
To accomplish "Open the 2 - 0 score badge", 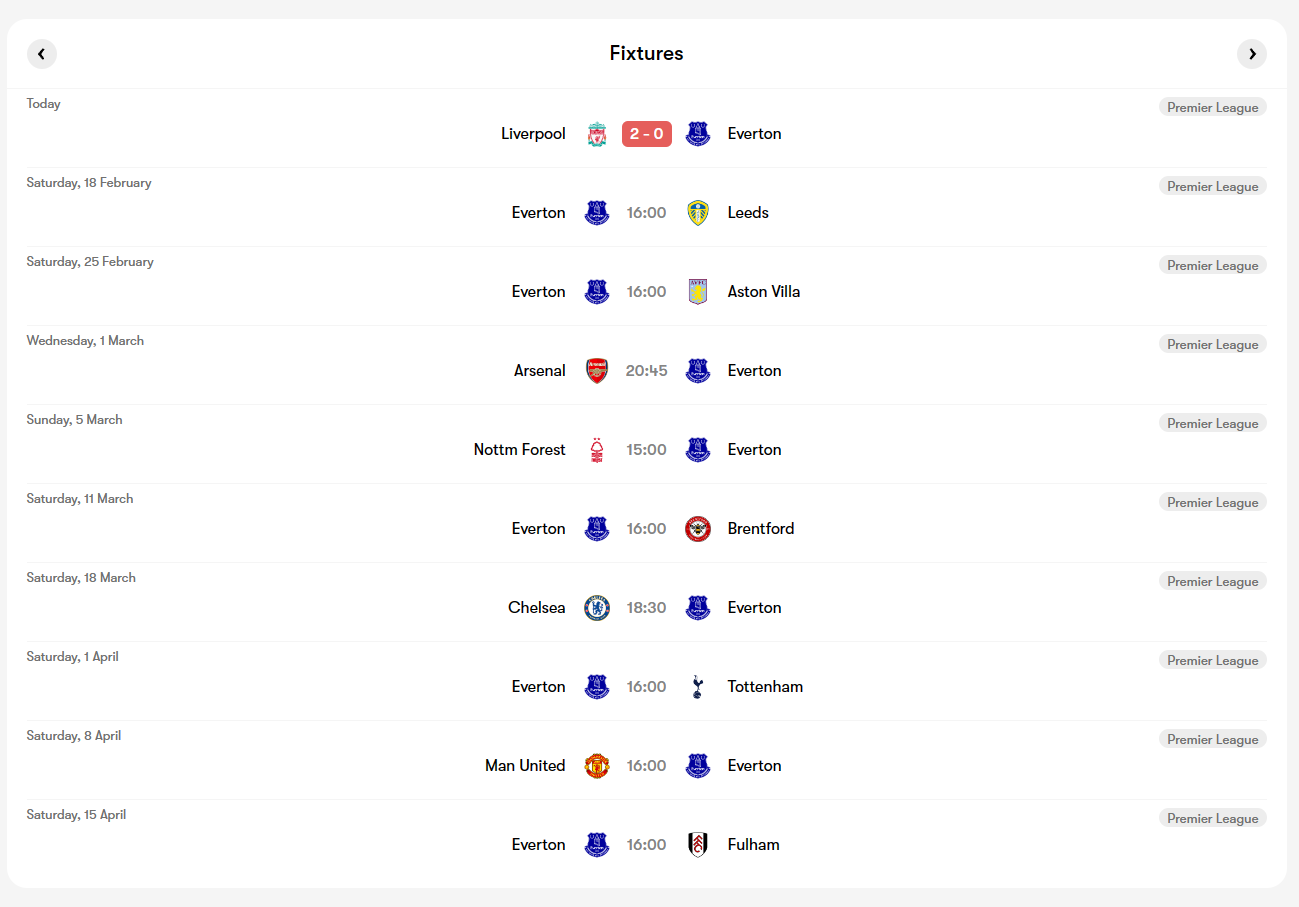I will coord(647,134).
